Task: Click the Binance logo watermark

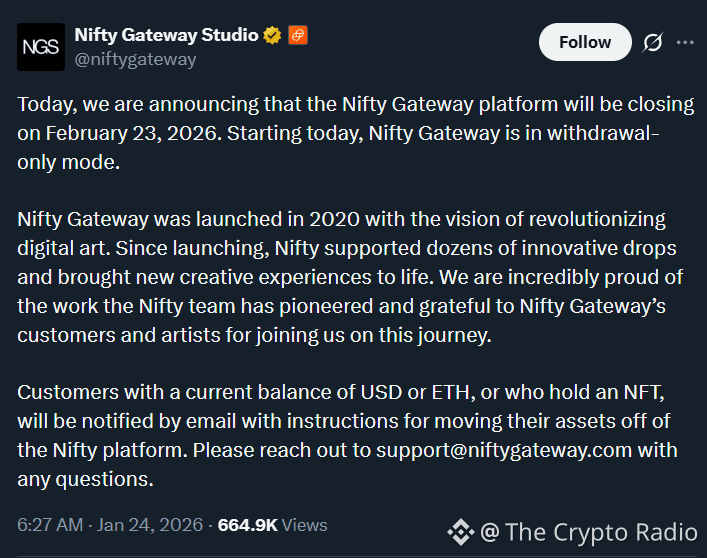Action: pos(460,531)
